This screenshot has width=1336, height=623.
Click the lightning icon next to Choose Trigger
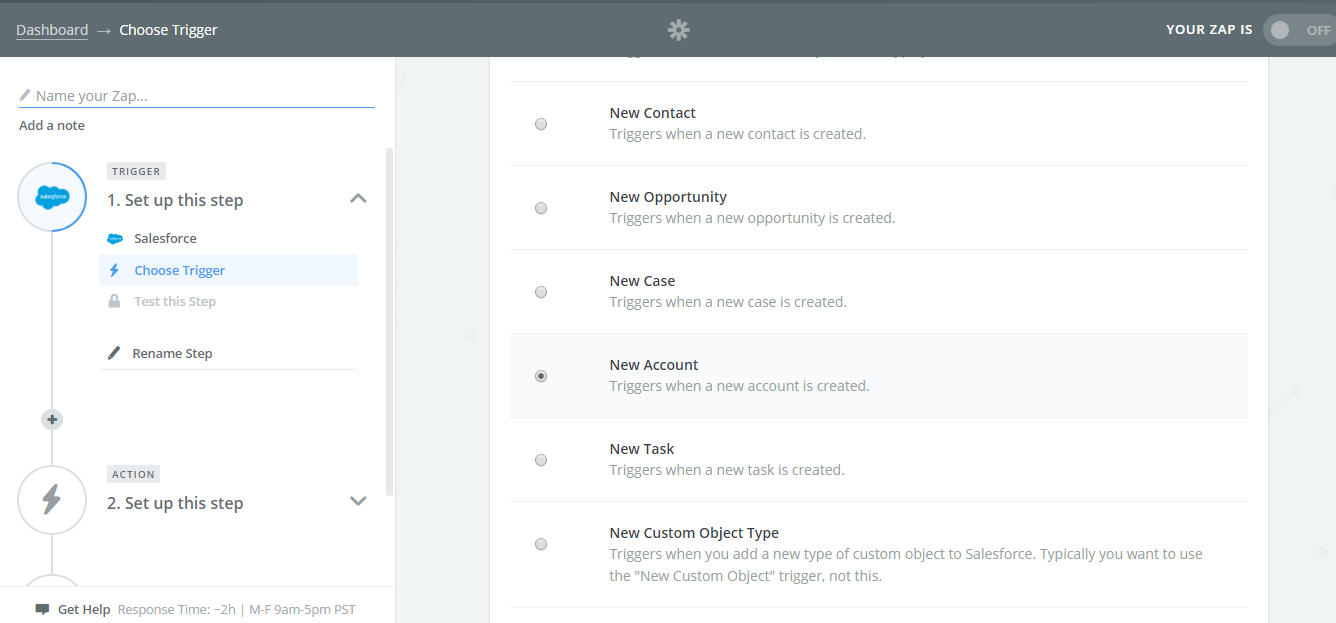[114, 270]
